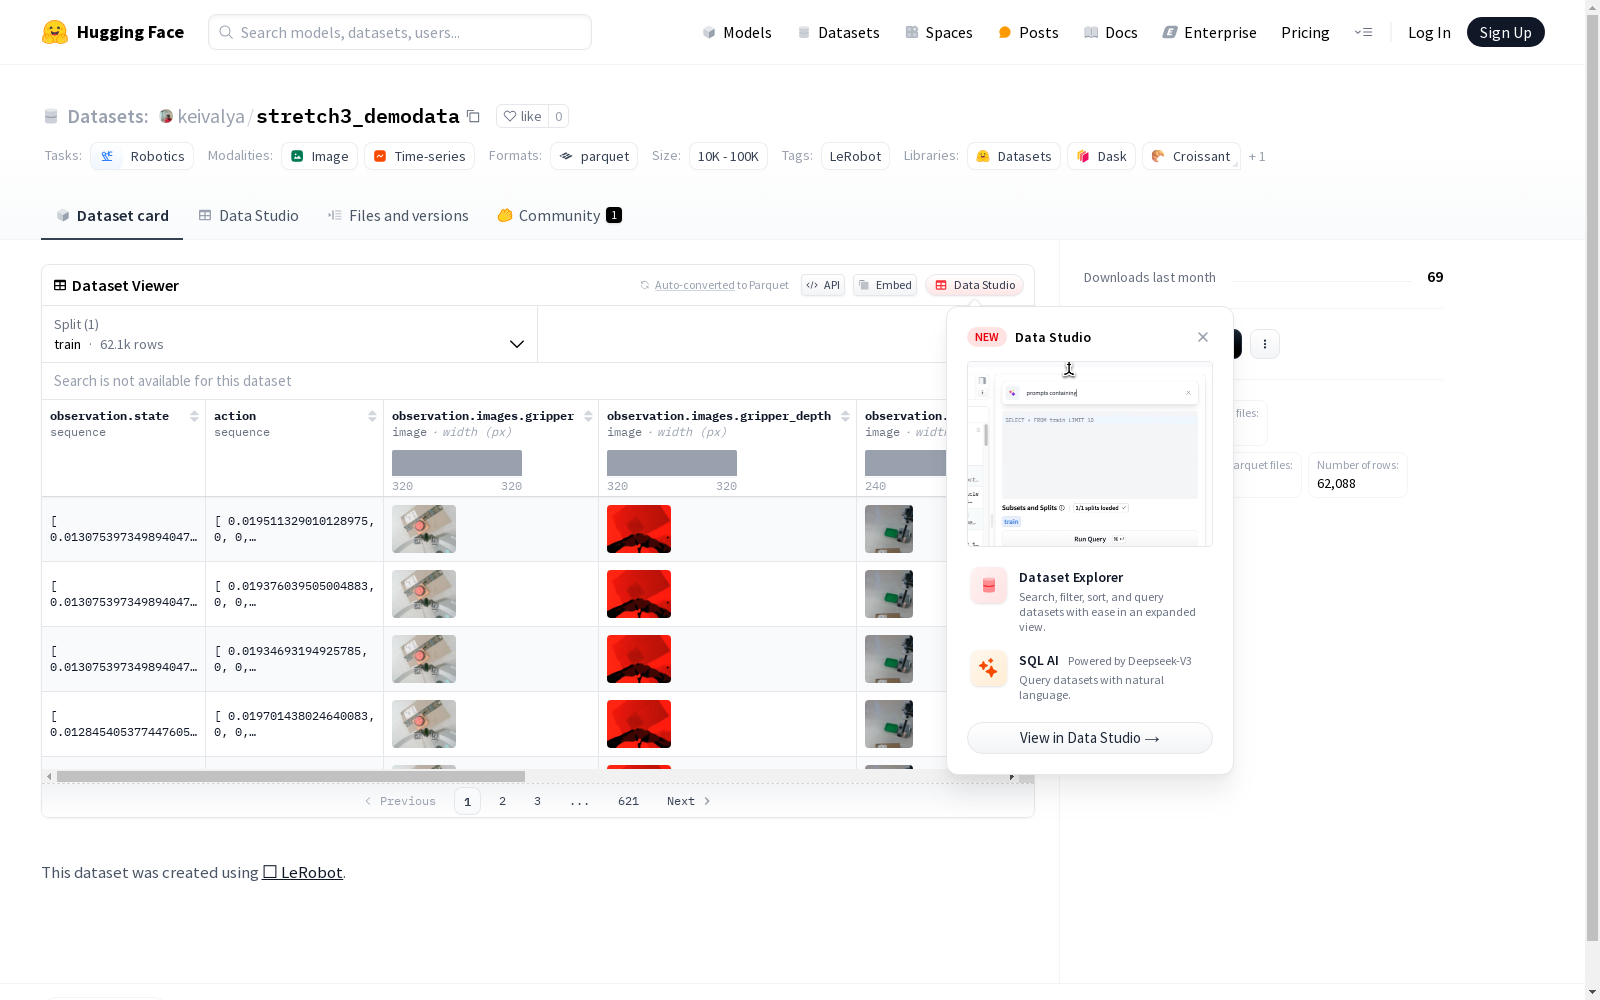Click the Dataset Explorer icon
The image size is (1600, 1000).
989,586
